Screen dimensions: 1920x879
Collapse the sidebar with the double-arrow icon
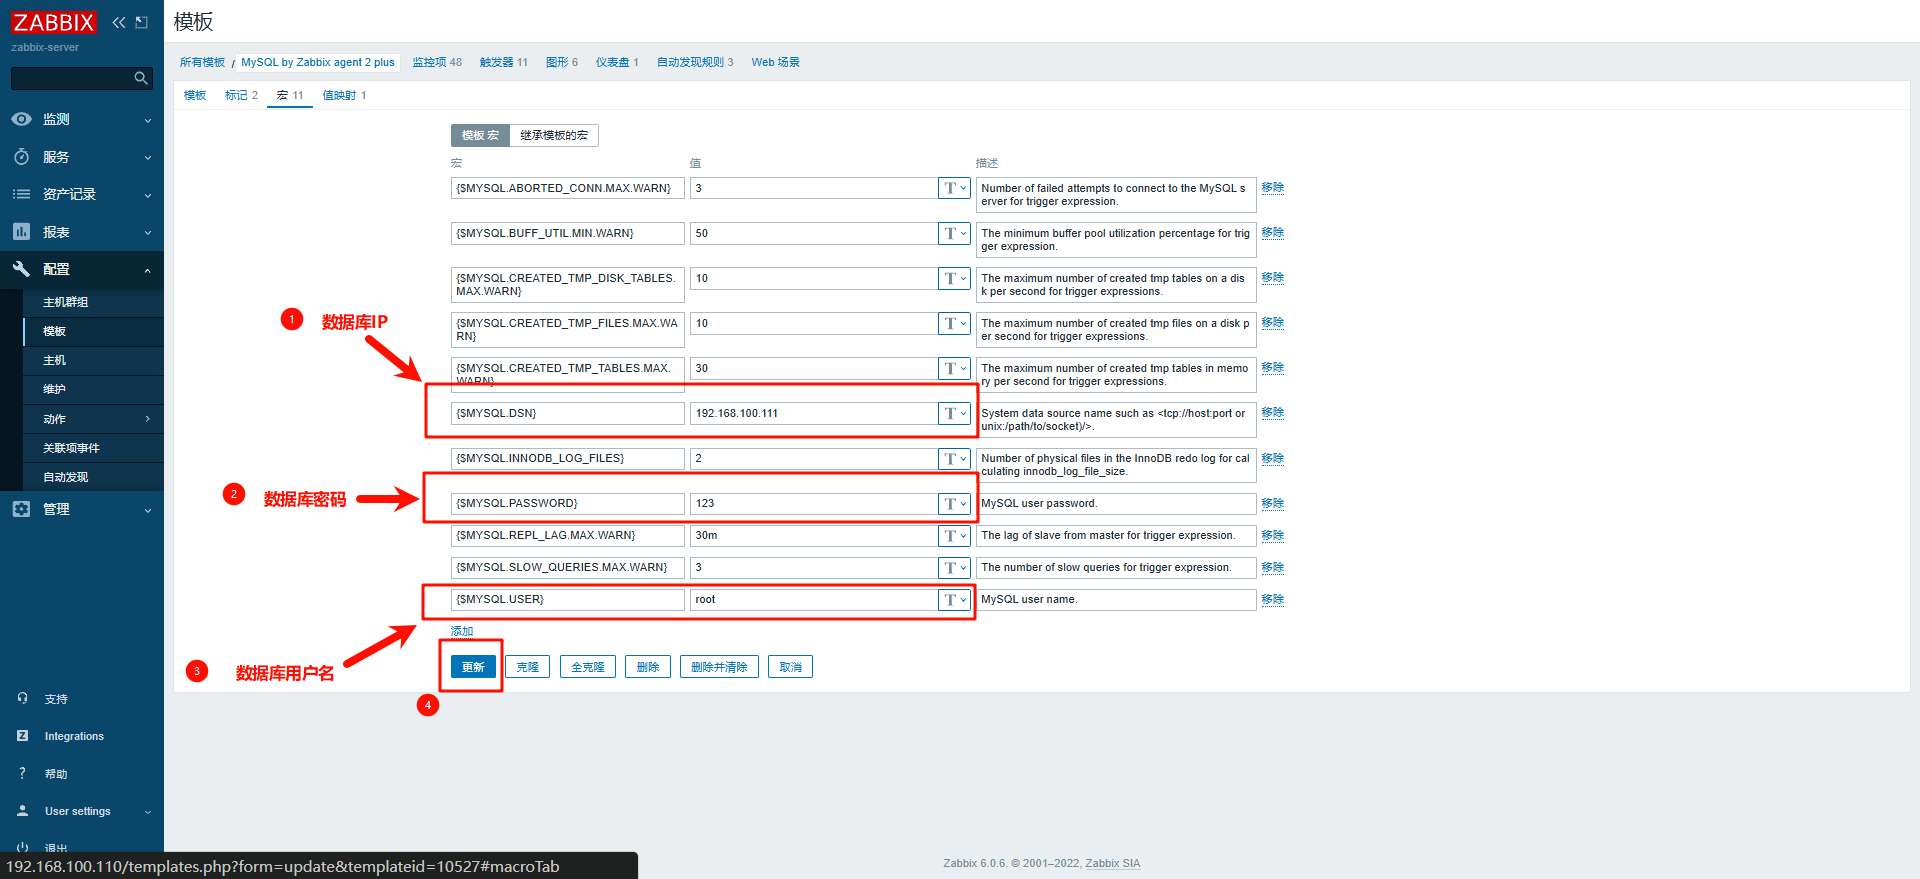(119, 22)
